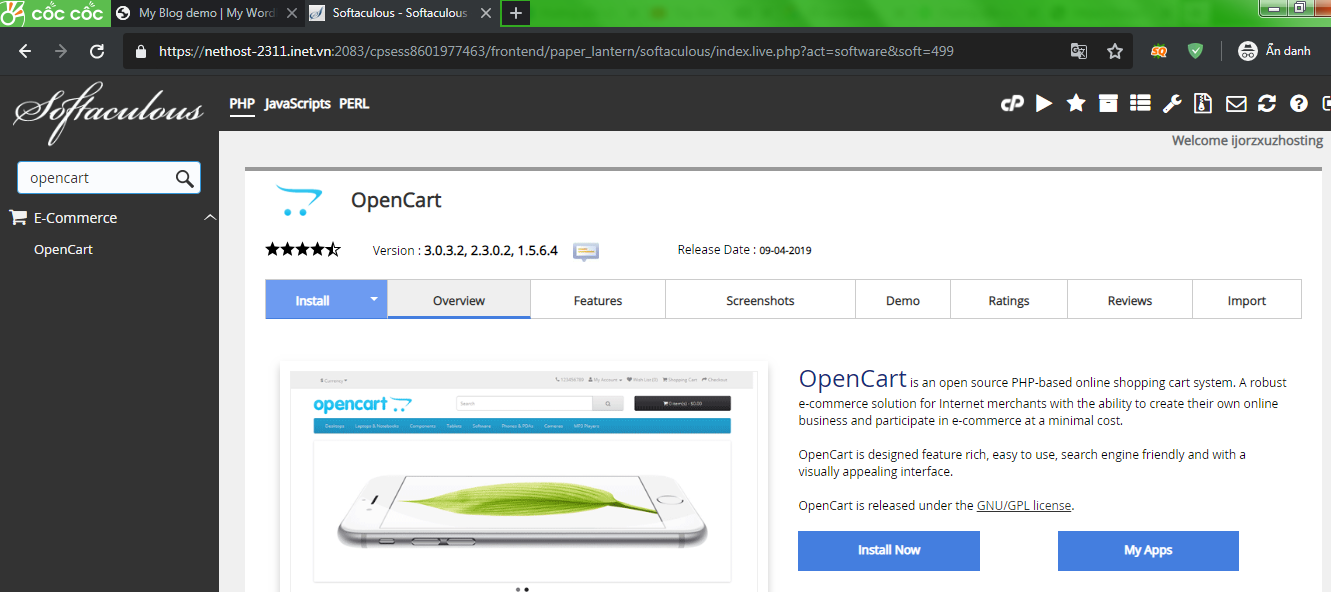Switch to the Overview tab

[x=459, y=300]
